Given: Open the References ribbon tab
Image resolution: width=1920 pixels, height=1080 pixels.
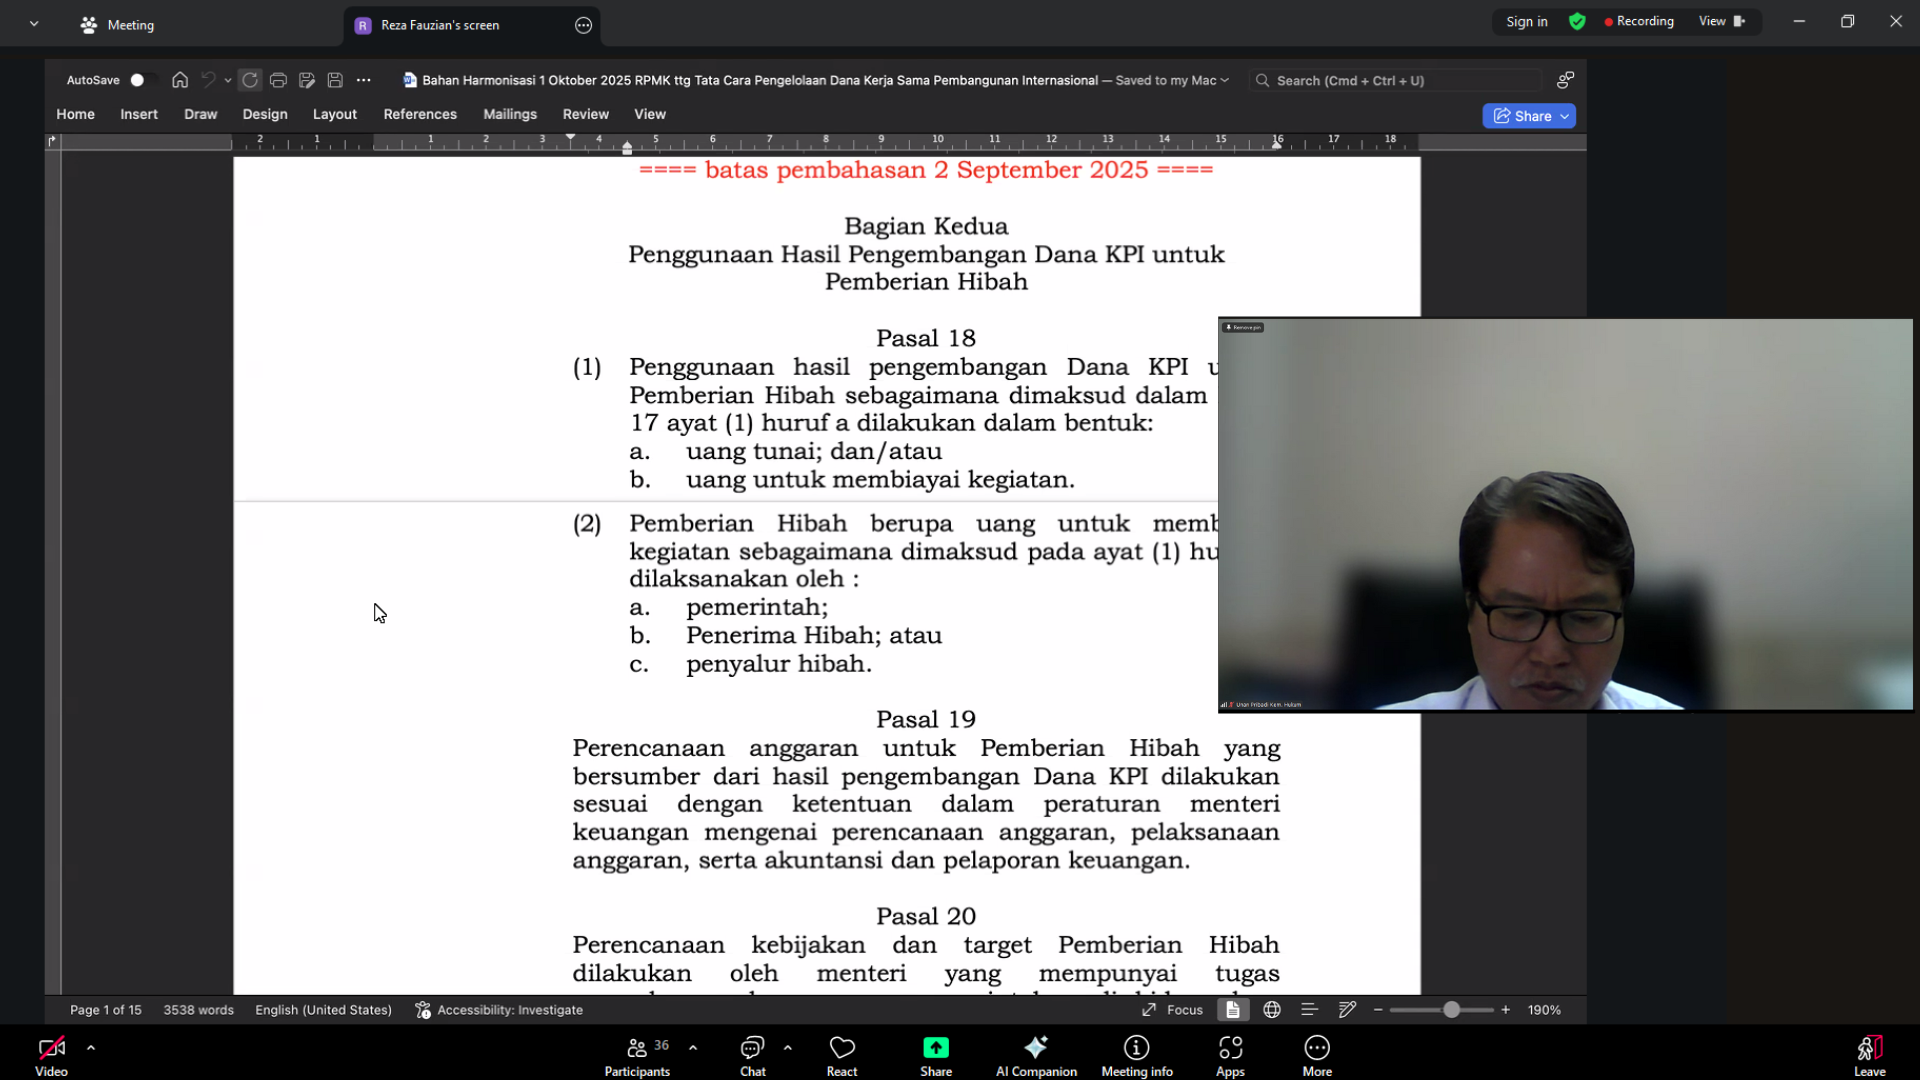Looking at the screenshot, I should 420,114.
